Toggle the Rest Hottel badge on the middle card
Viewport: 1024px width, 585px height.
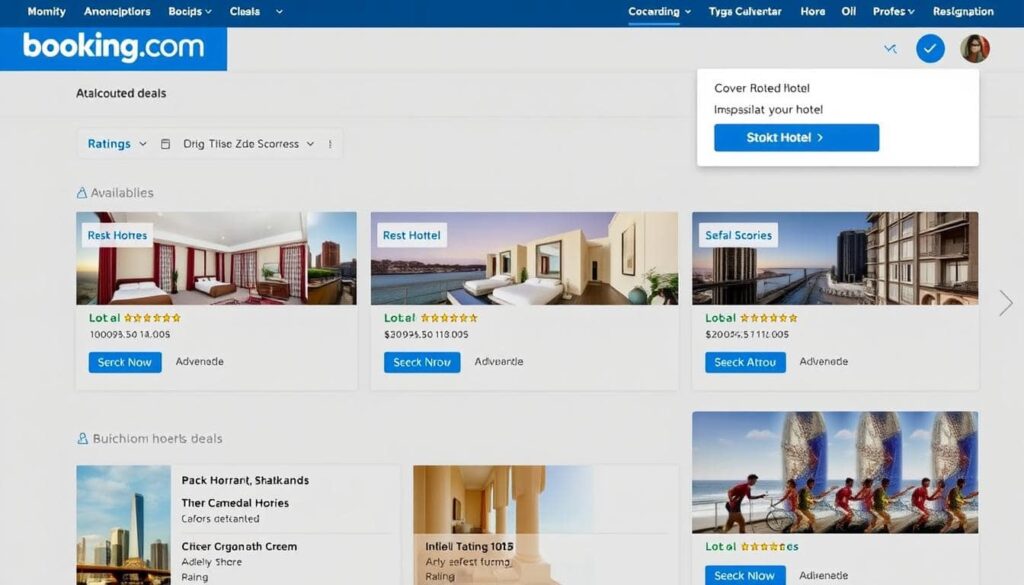tap(412, 234)
